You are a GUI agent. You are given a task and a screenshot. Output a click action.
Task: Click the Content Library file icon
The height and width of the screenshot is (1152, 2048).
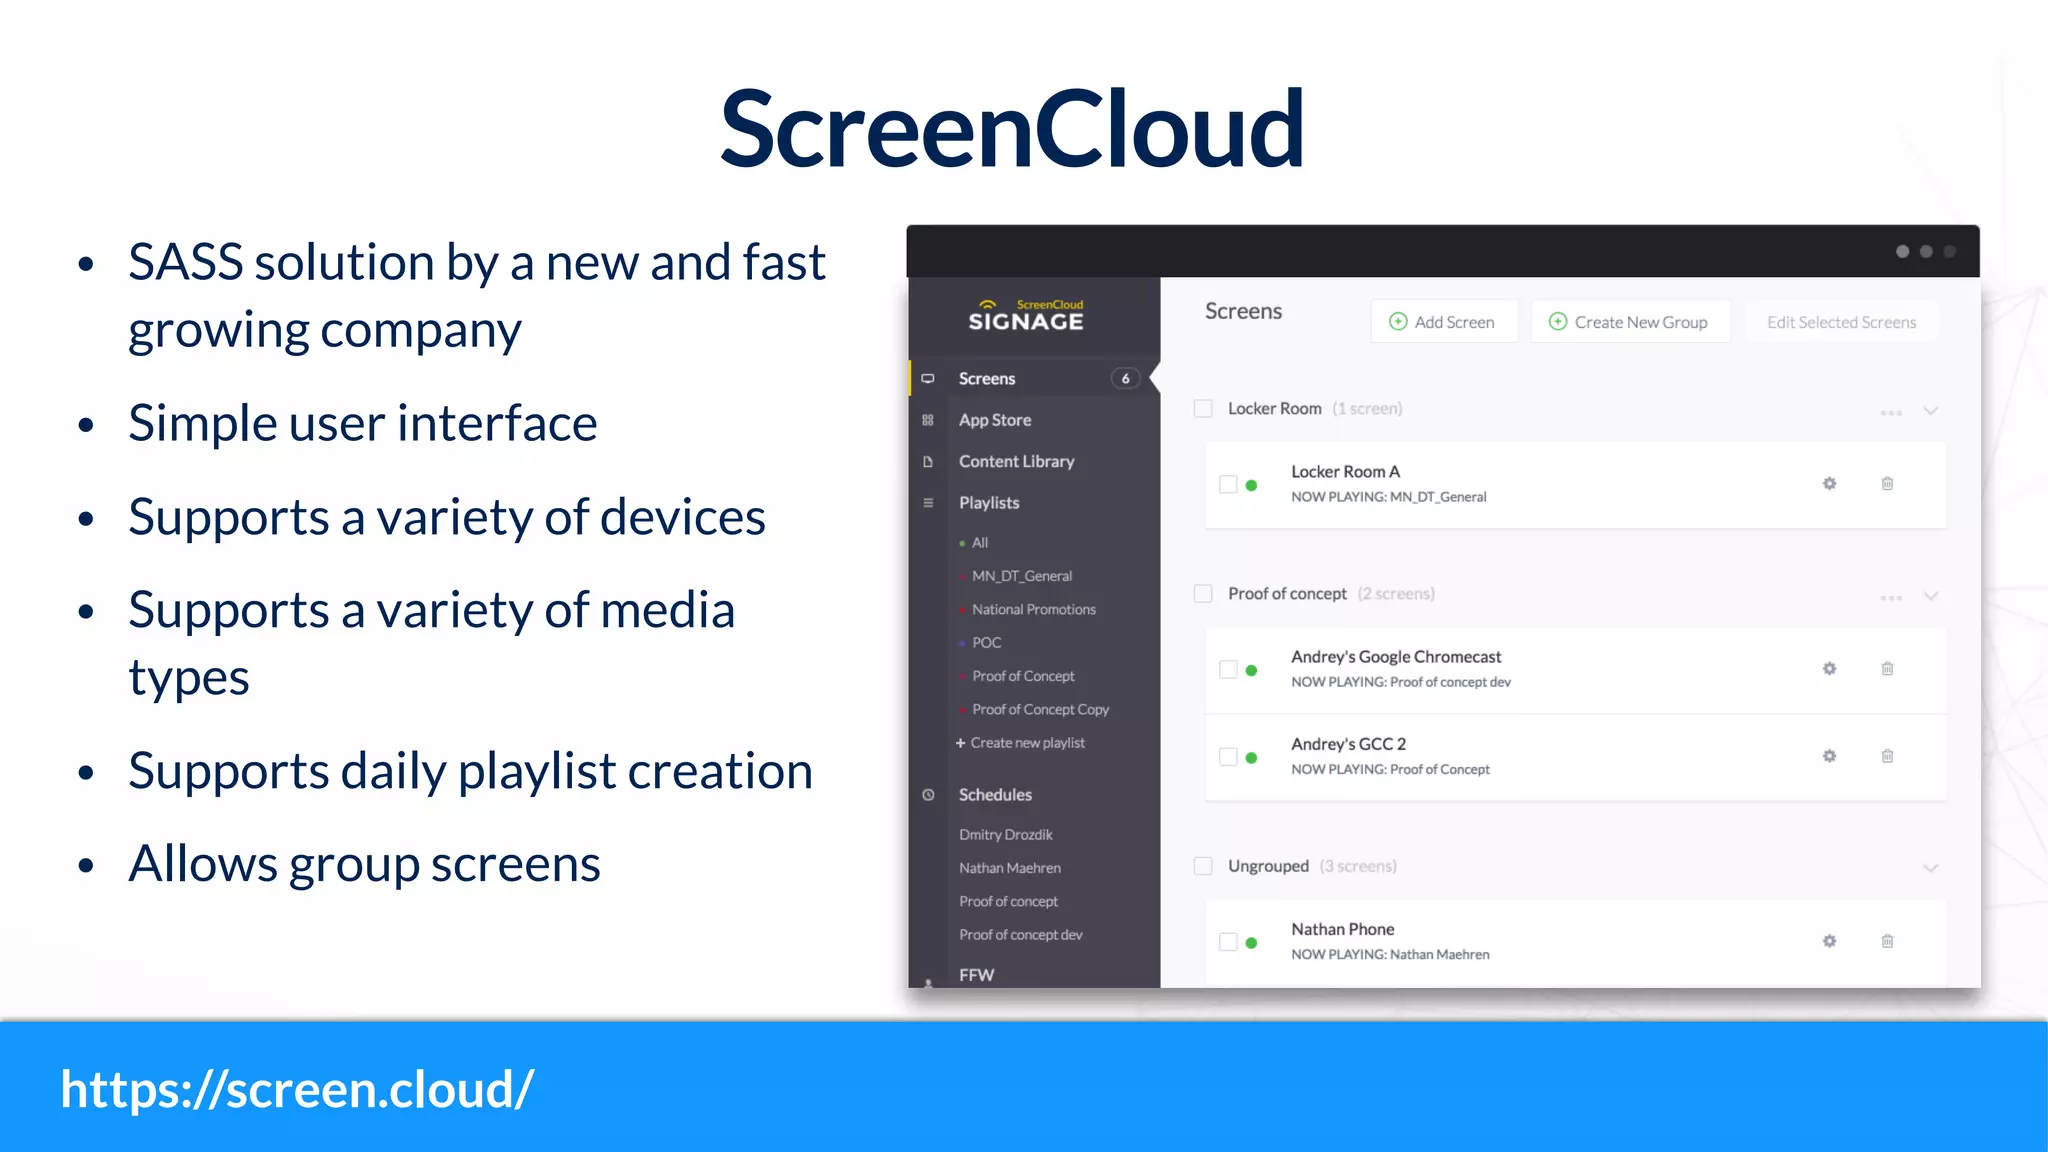point(928,462)
